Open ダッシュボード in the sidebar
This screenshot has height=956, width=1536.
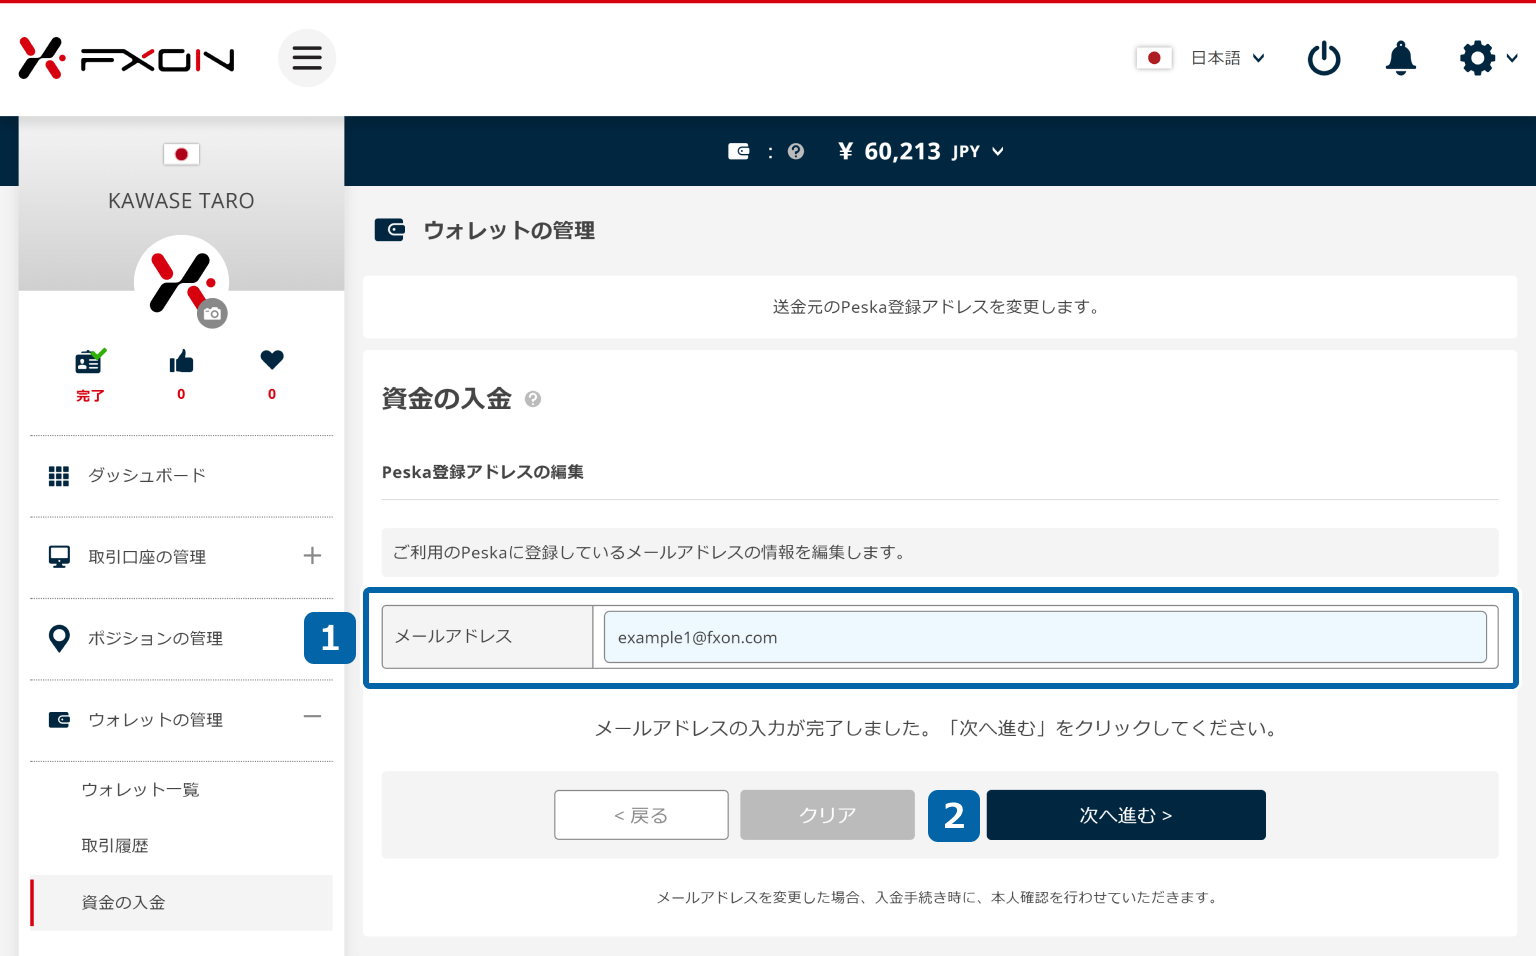tap(147, 476)
